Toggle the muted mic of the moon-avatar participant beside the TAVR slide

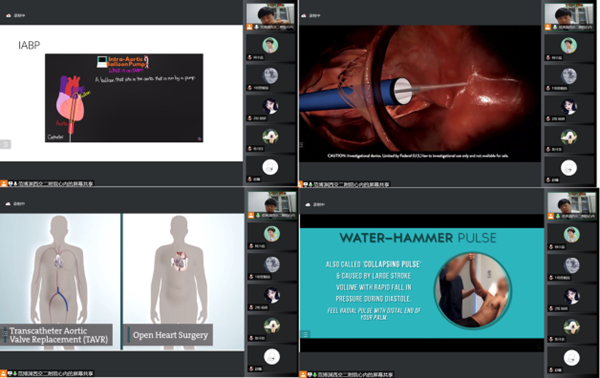(251, 277)
